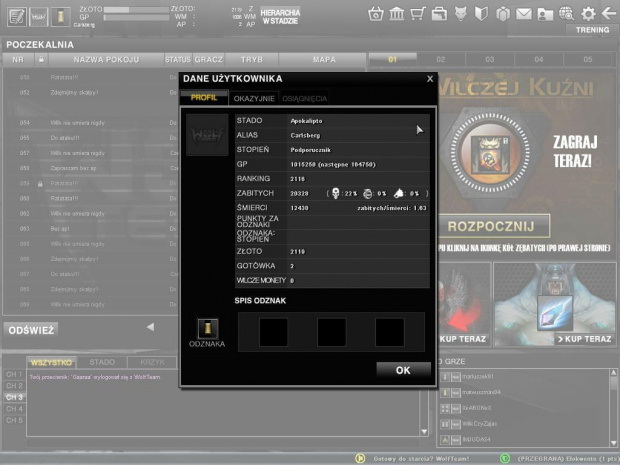This screenshot has height=465, width=620.
Task: Go to room list page 03
Action: (x=490, y=59)
